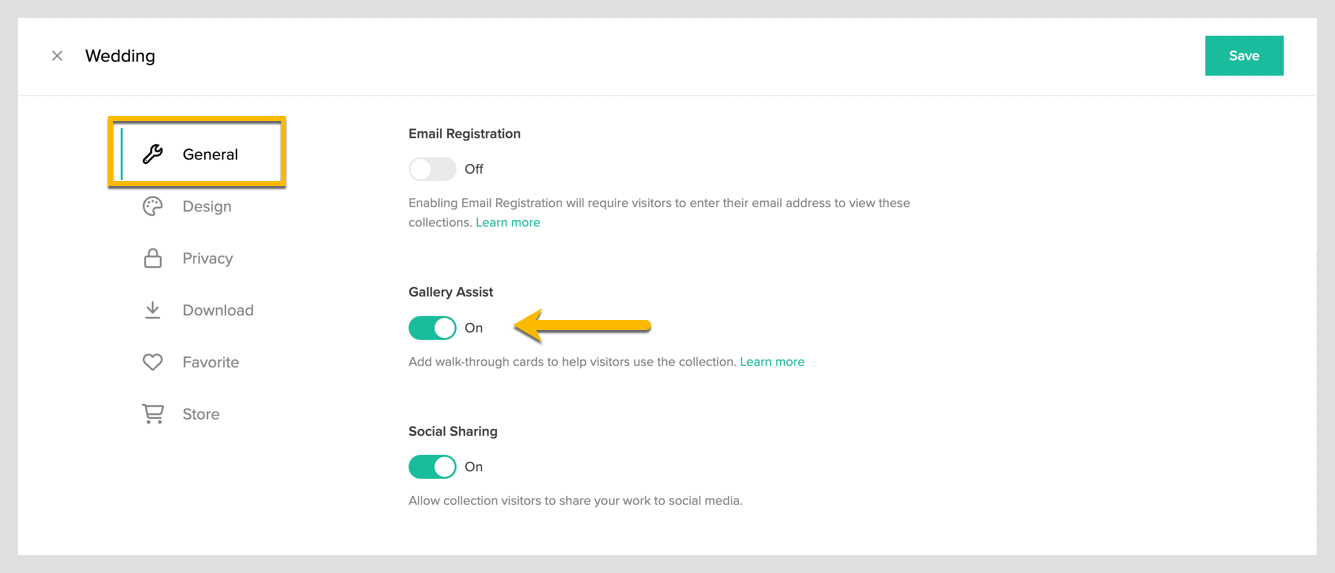Select the Download settings tab
The image size is (1335, 573).
[x=218, y=310]
